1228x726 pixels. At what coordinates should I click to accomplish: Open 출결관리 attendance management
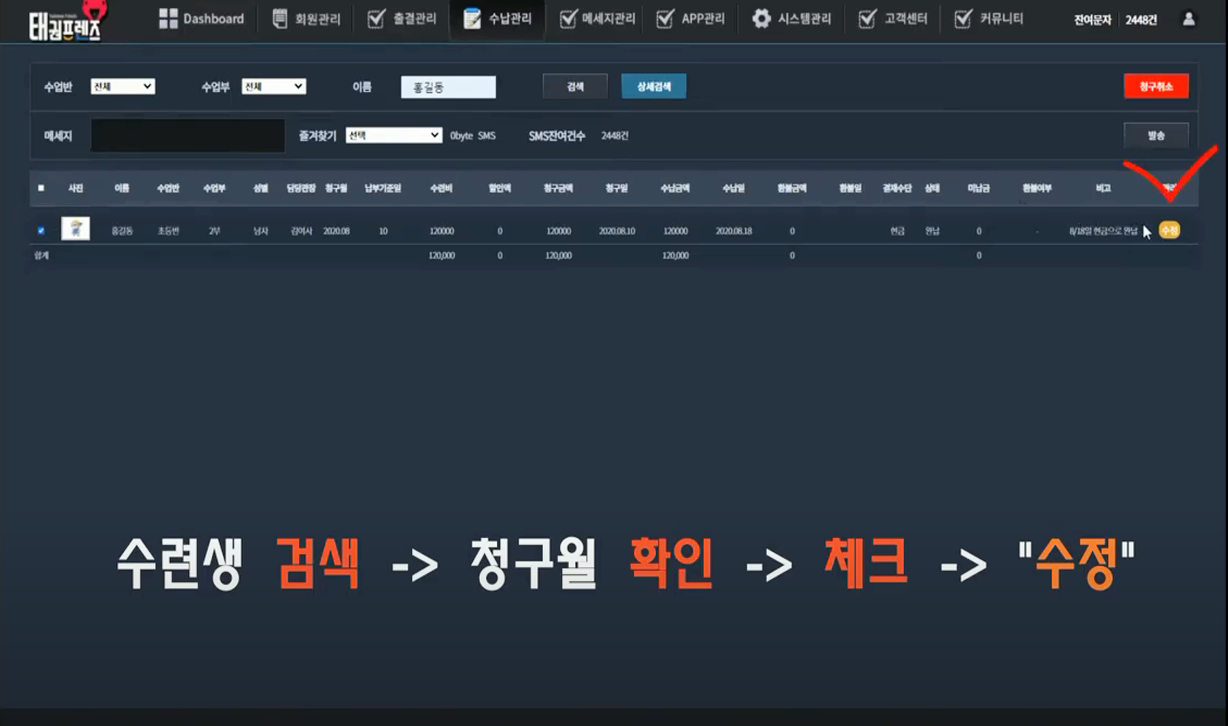coord(402,19)
